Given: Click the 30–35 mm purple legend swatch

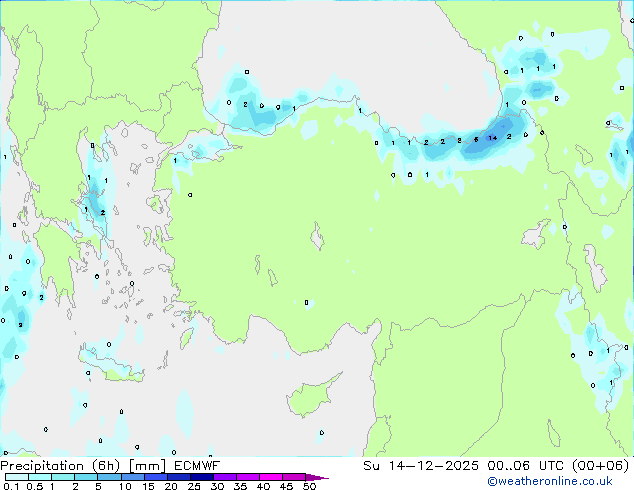Looking at the screenshot, I should pos(225,477).
